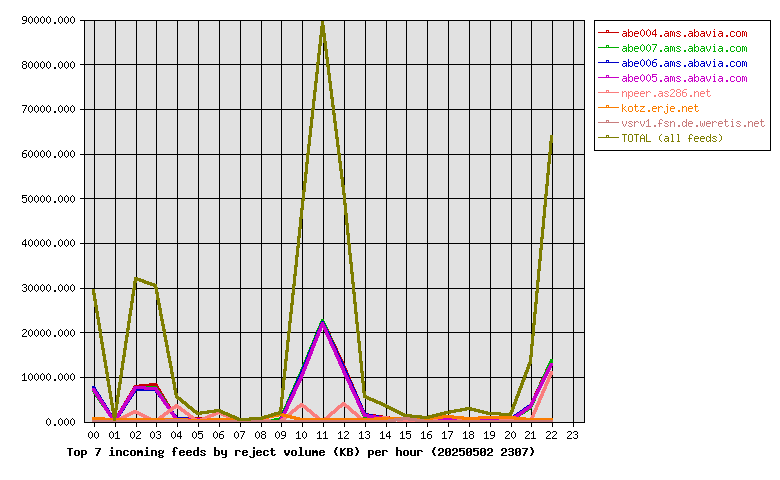Screen dimensions: 780x480
Task: Click the olive line marker for TOTAL
Action: pyautogui.click(x=608, y=137)
